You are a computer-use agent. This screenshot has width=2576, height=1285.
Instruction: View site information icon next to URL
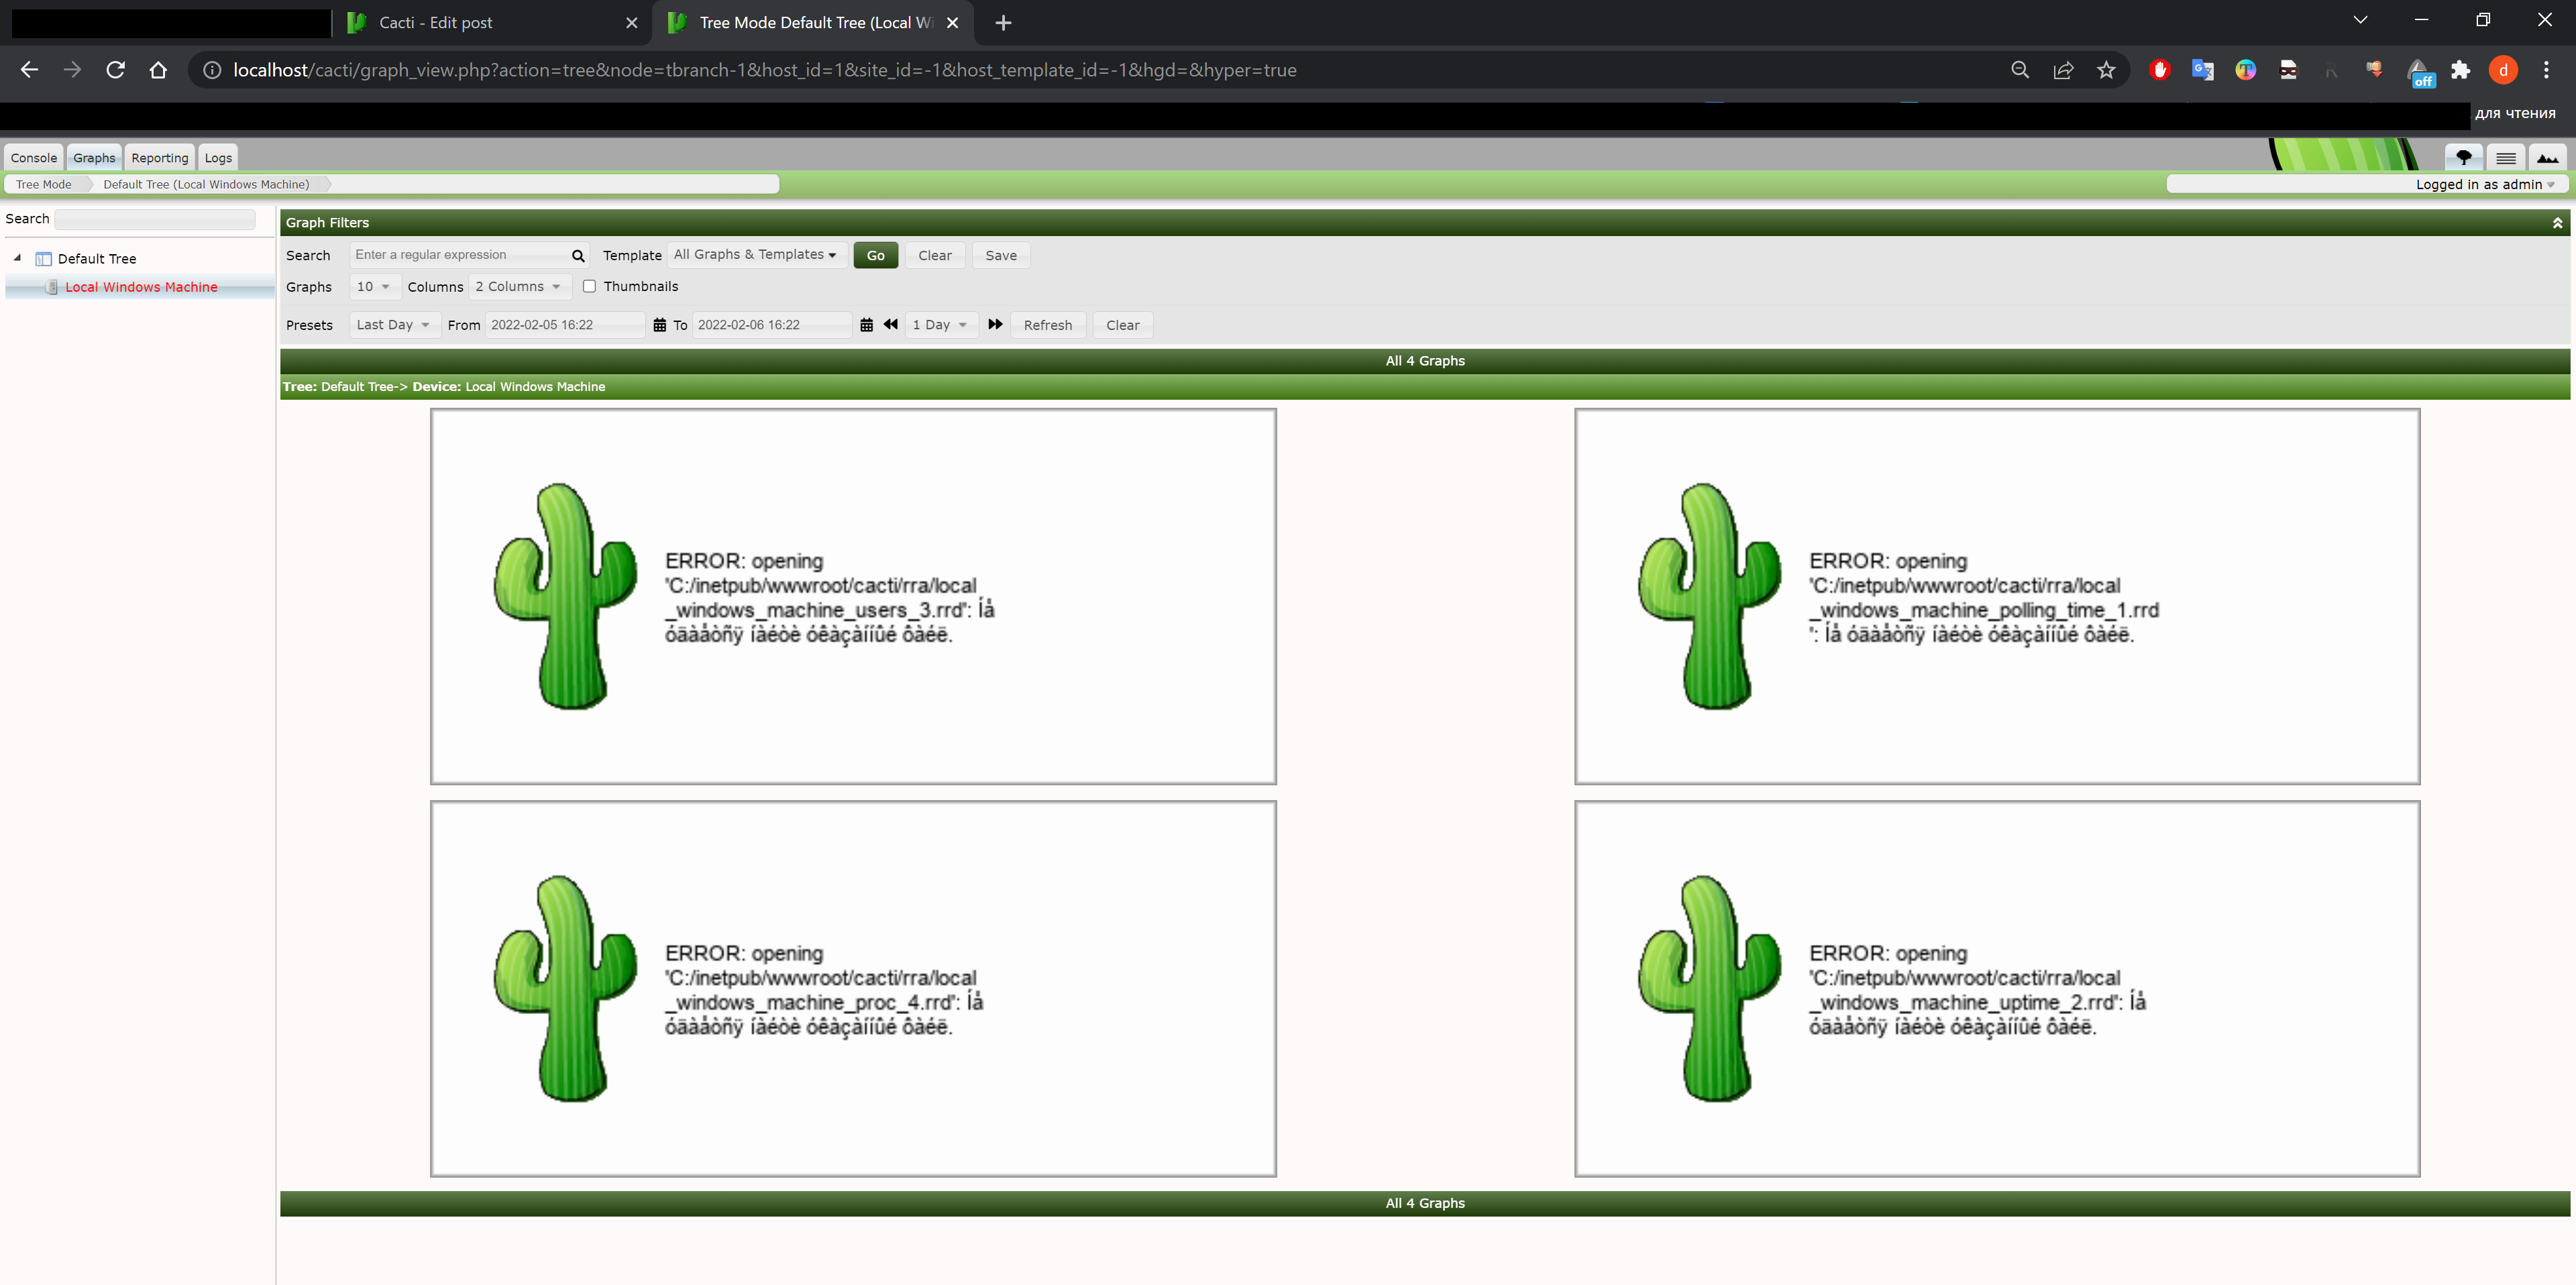[212, 70]
